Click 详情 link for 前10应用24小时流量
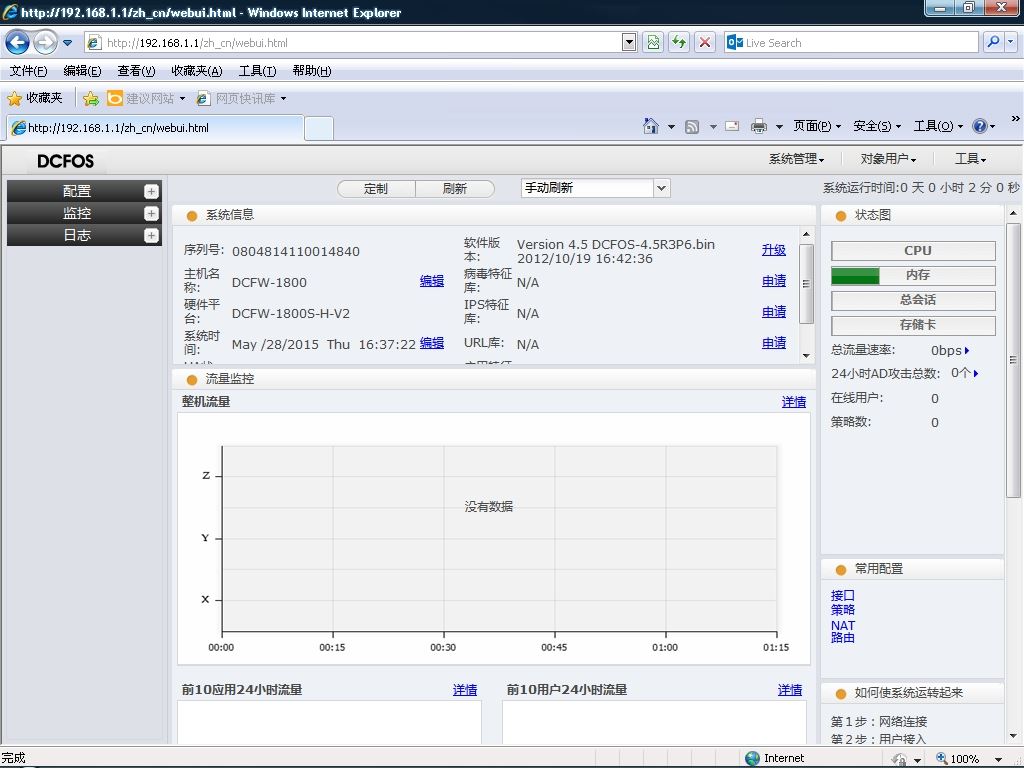 (465, 690)
